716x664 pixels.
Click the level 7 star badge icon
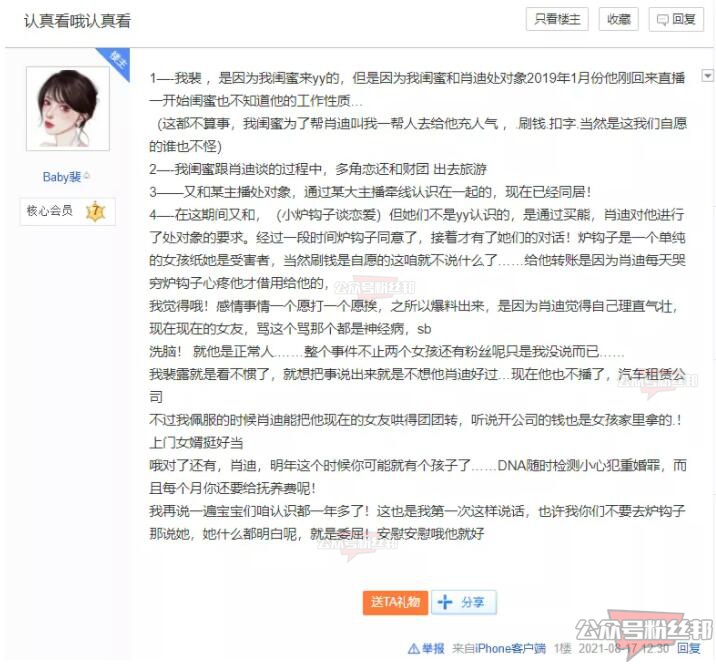(95, 211)
